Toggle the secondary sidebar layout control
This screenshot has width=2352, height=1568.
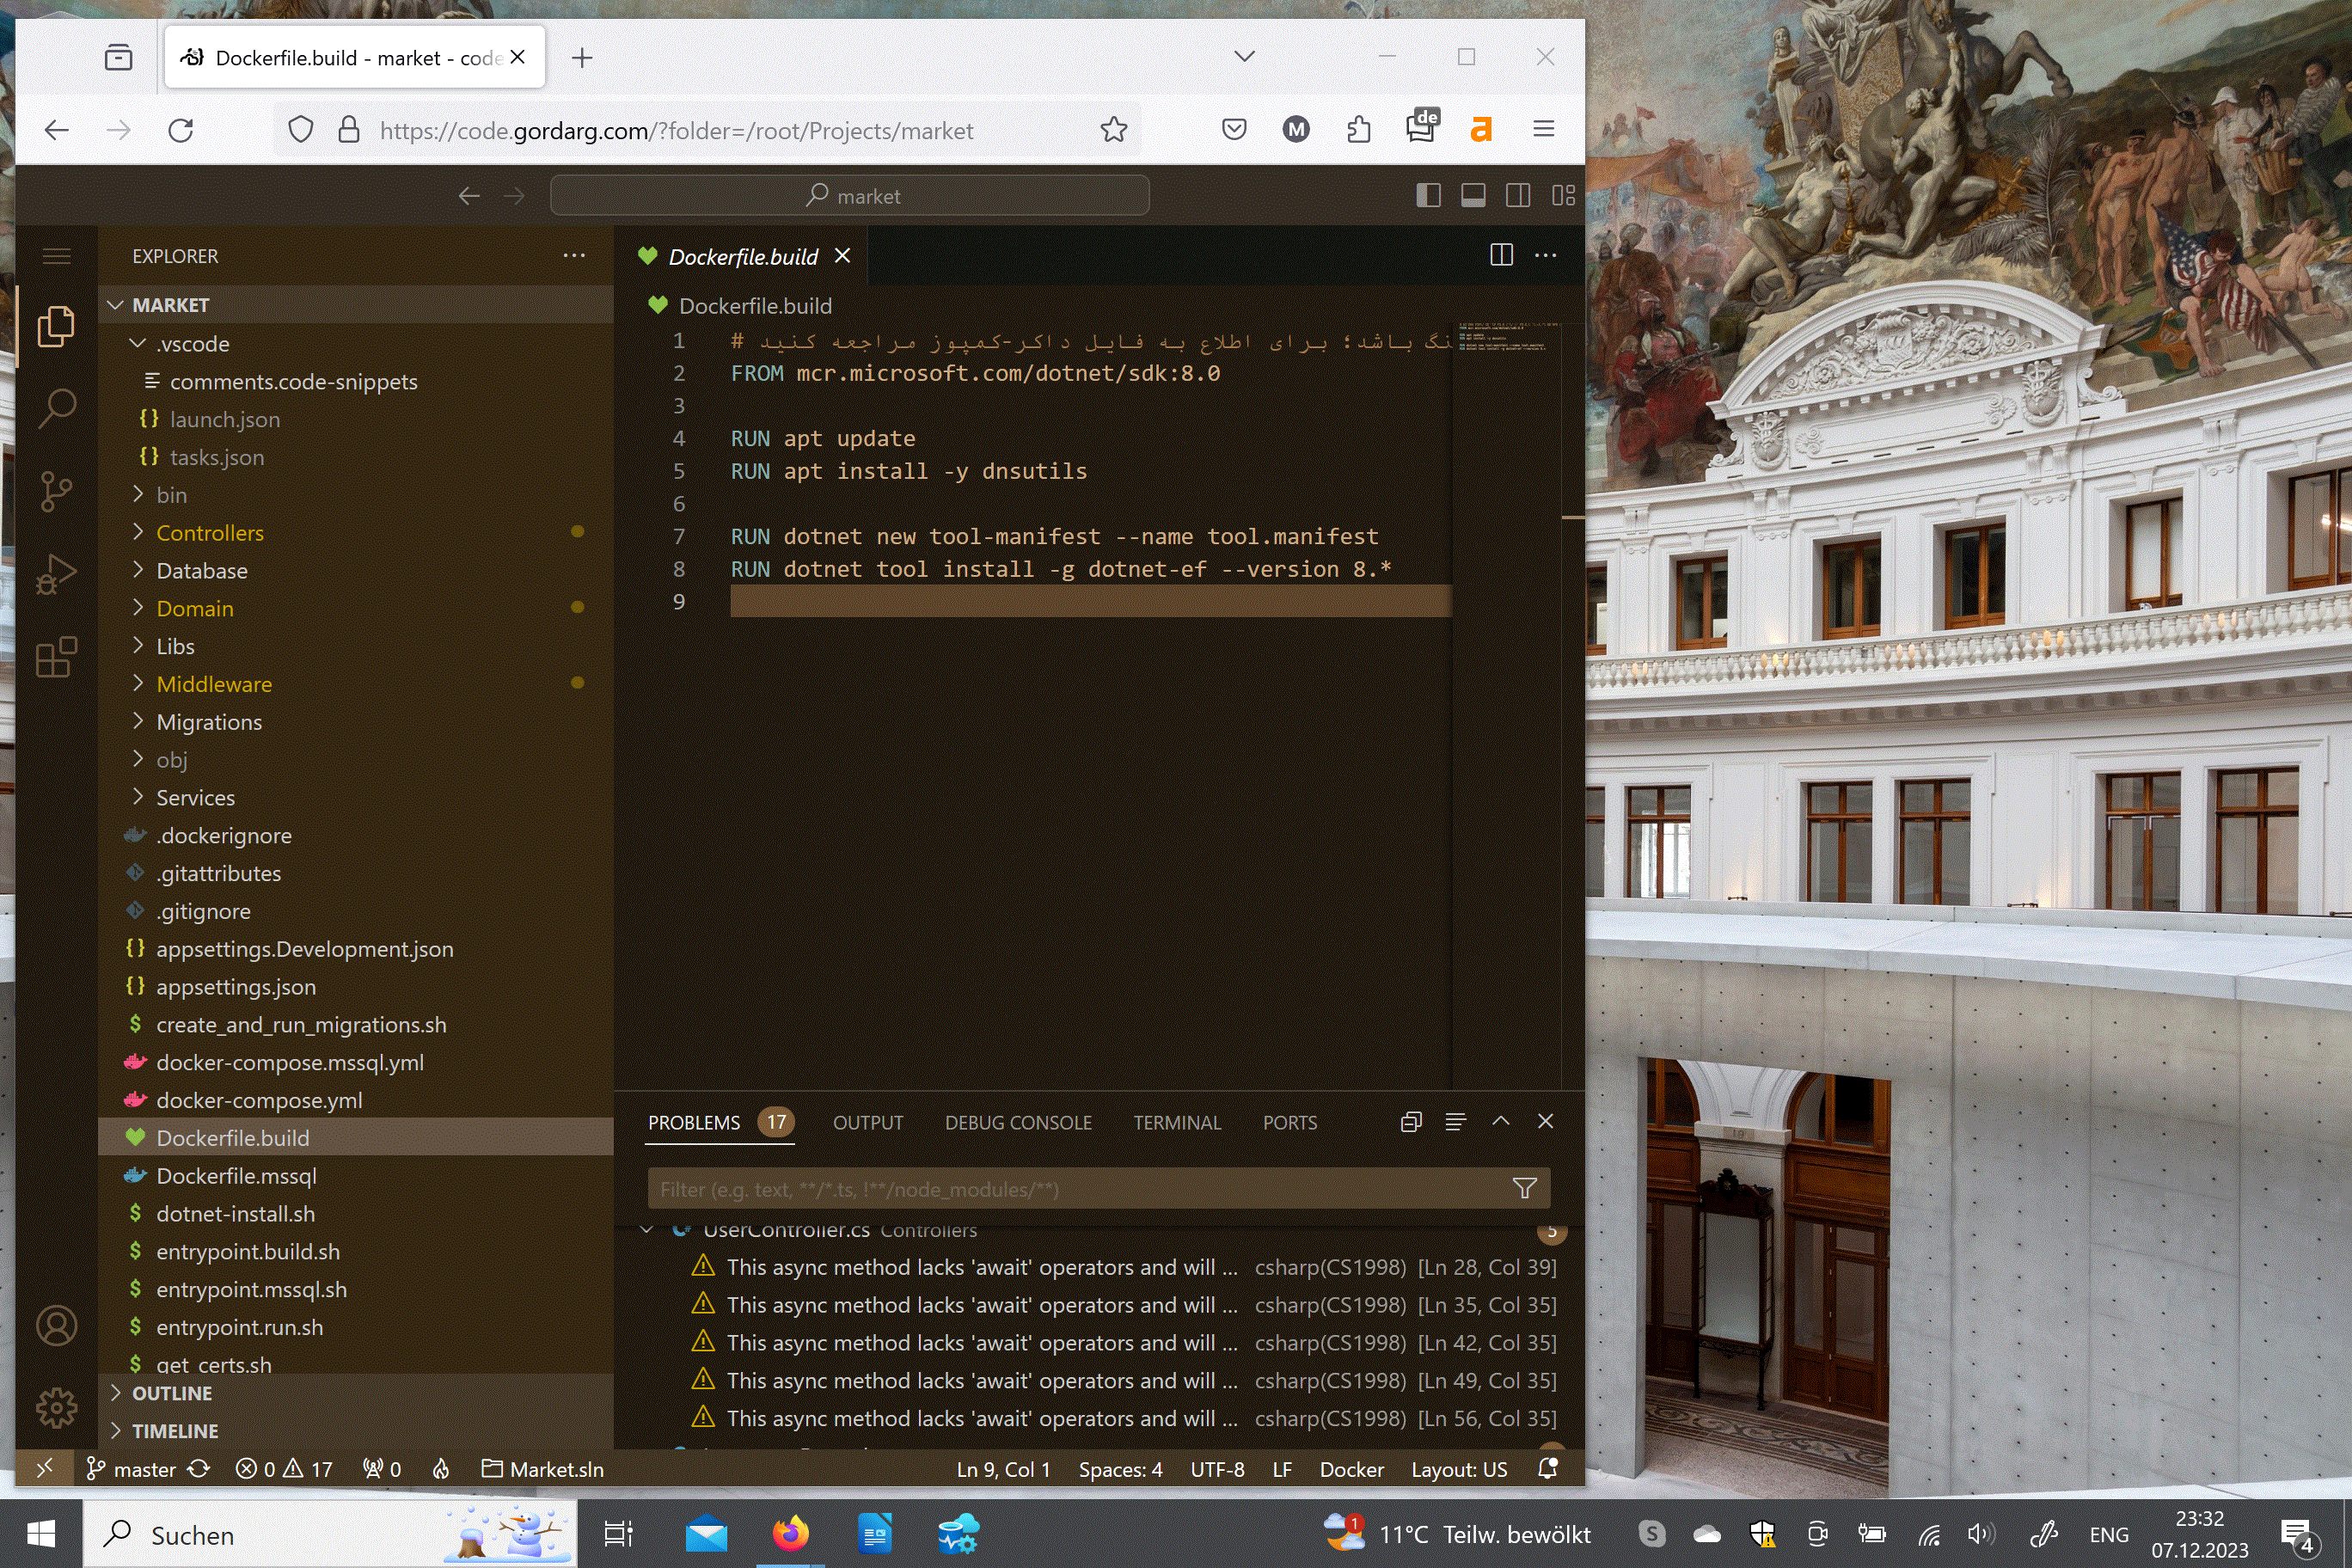(1519, 195)
